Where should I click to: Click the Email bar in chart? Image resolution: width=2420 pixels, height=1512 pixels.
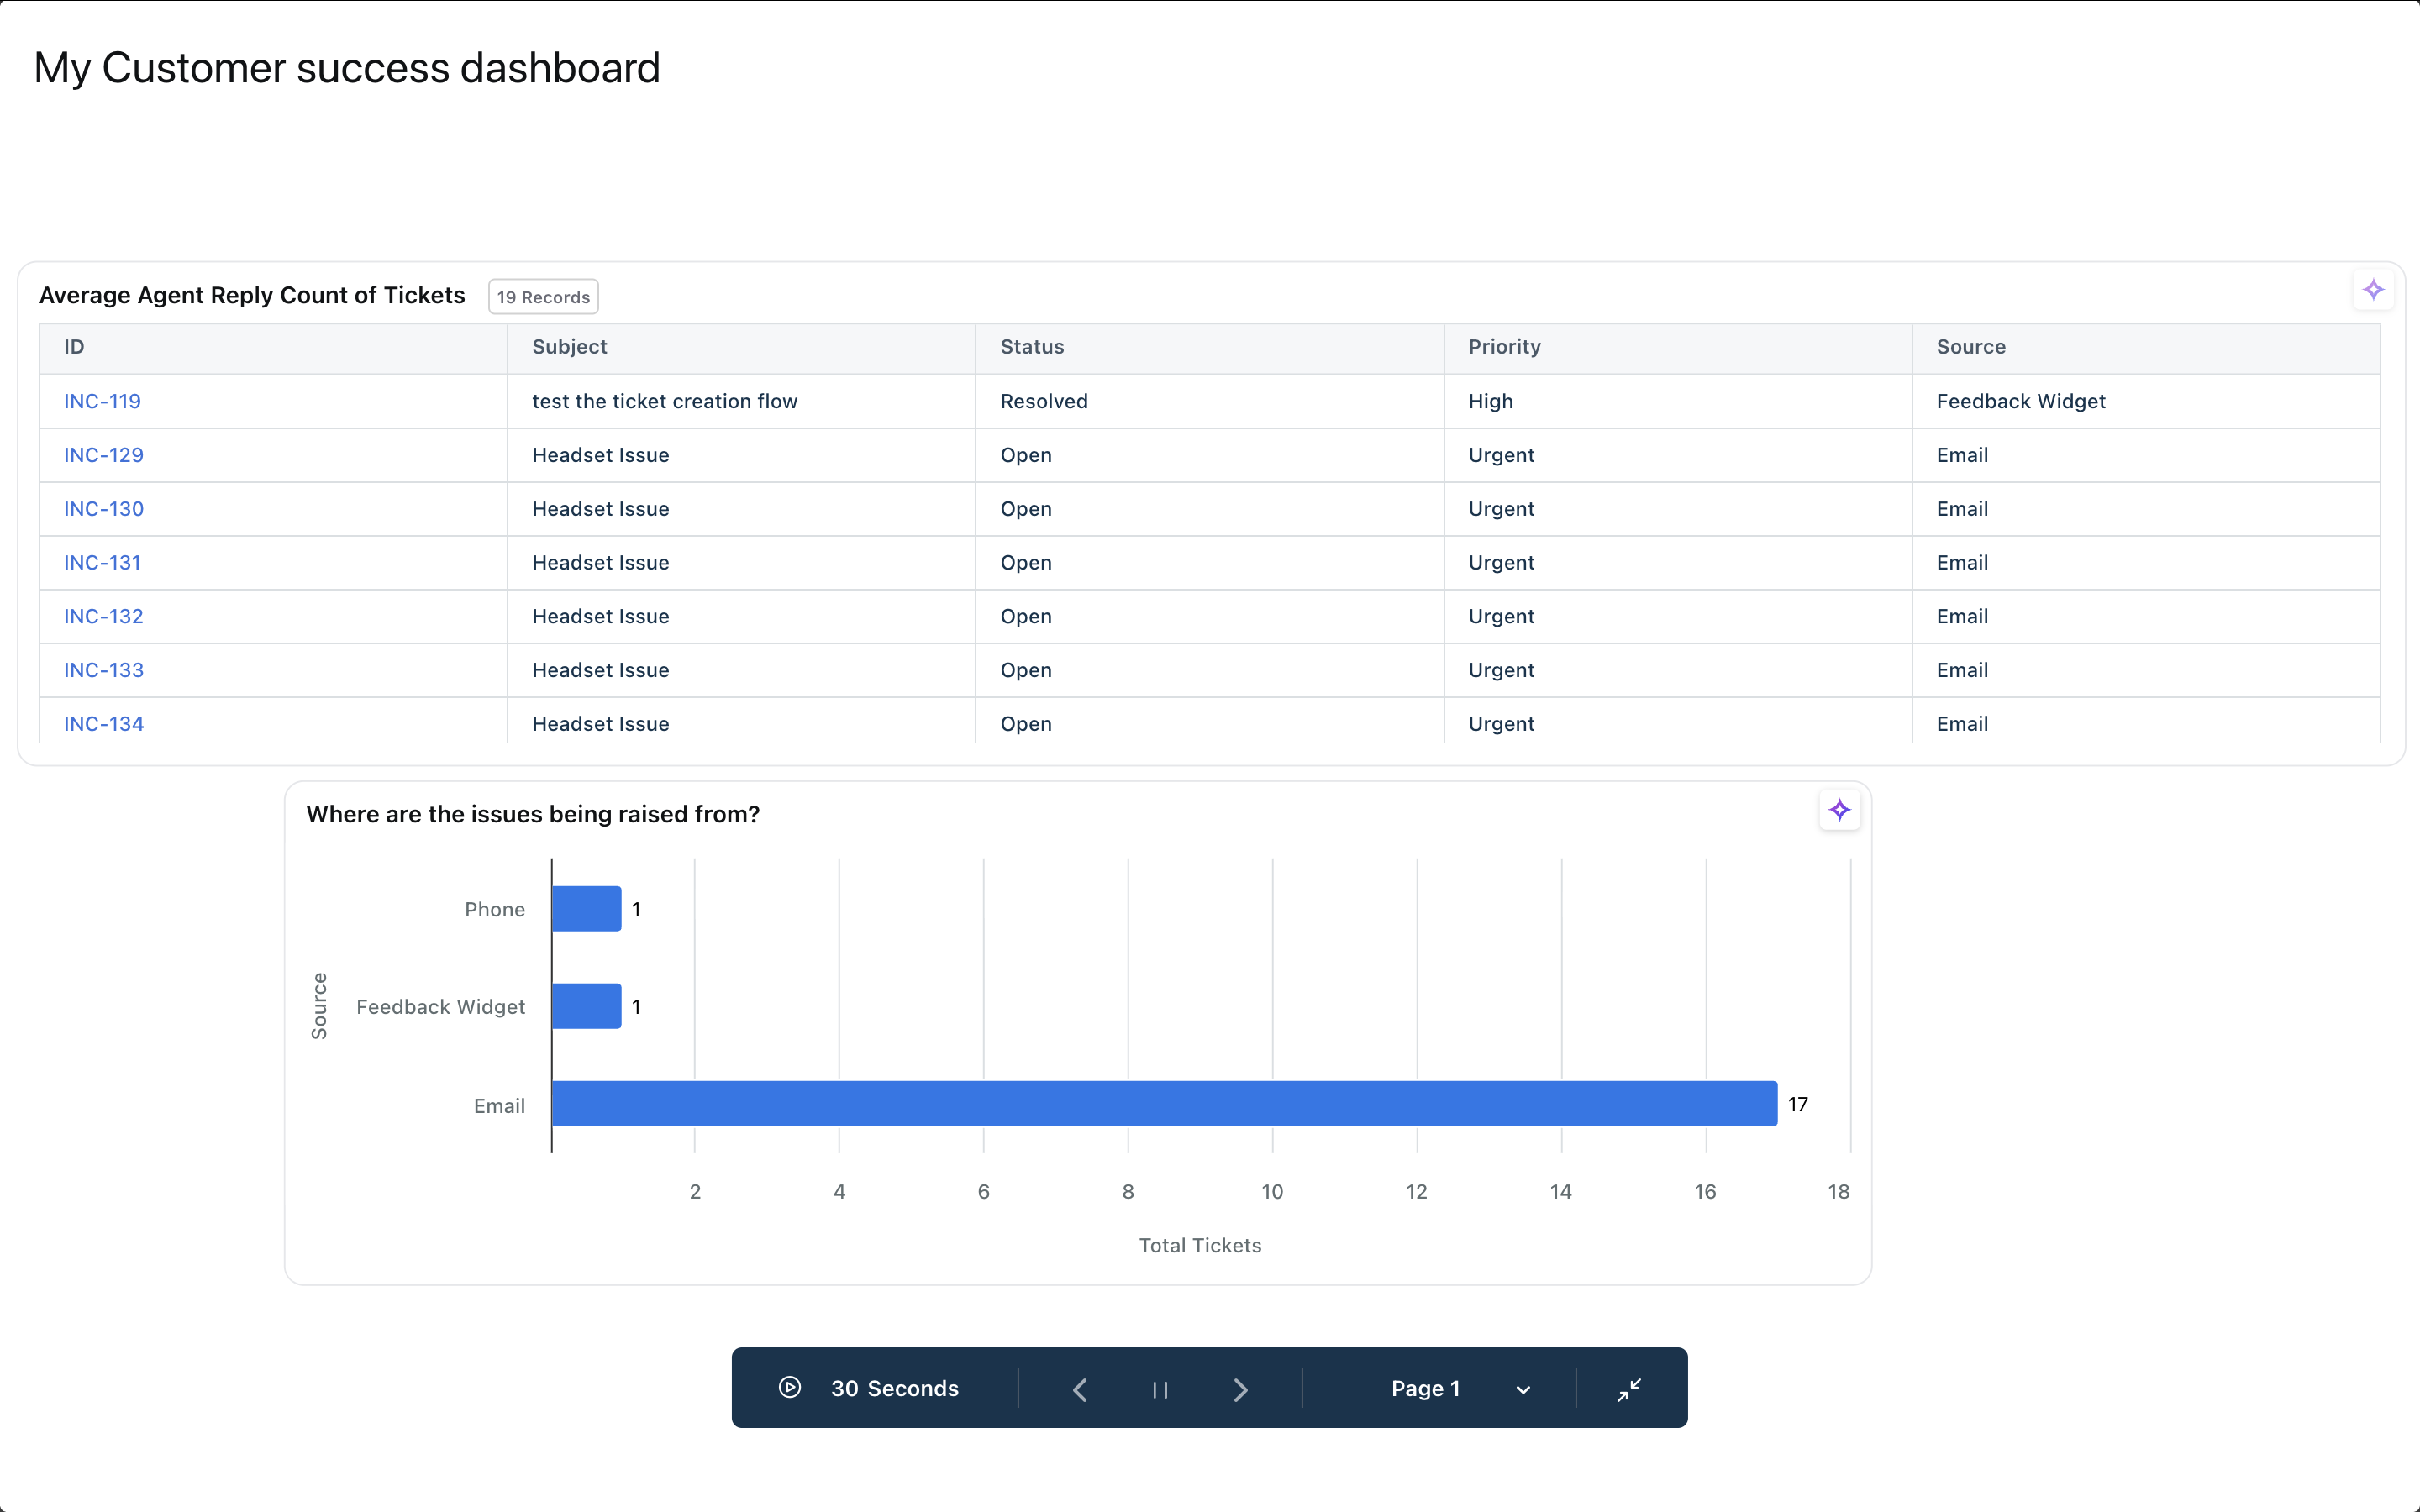click(1164, 1104)
